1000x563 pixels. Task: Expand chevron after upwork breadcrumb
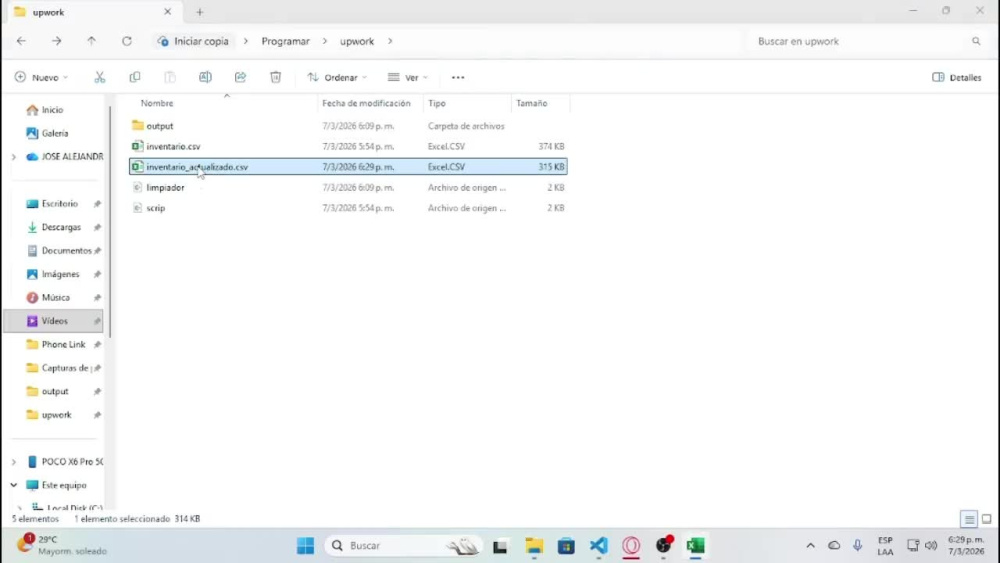pyautogui.click(x=390, y=41)
